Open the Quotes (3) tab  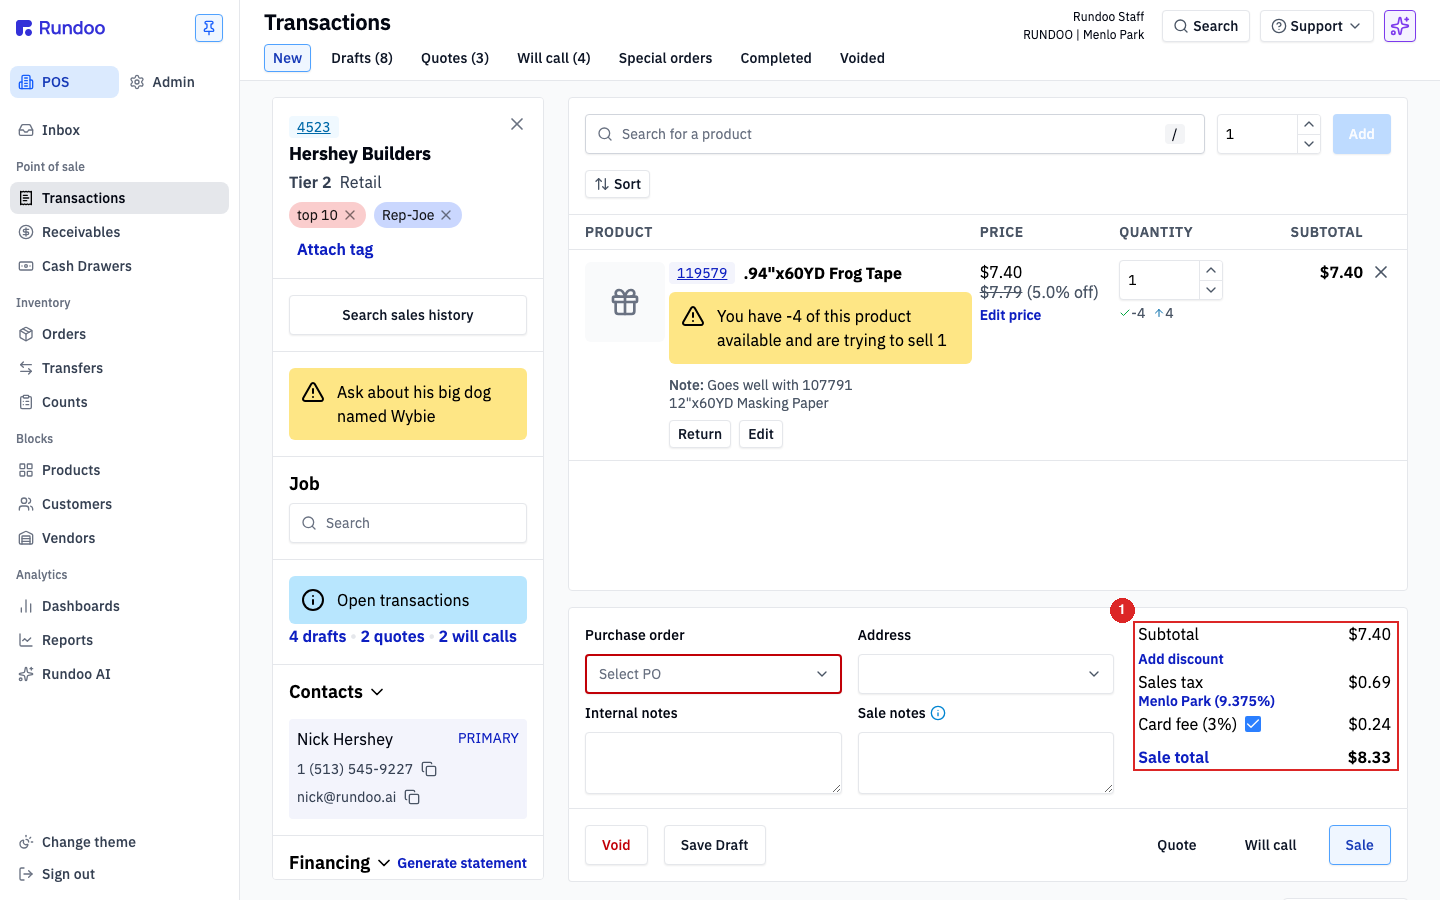(x=455, y=58)
